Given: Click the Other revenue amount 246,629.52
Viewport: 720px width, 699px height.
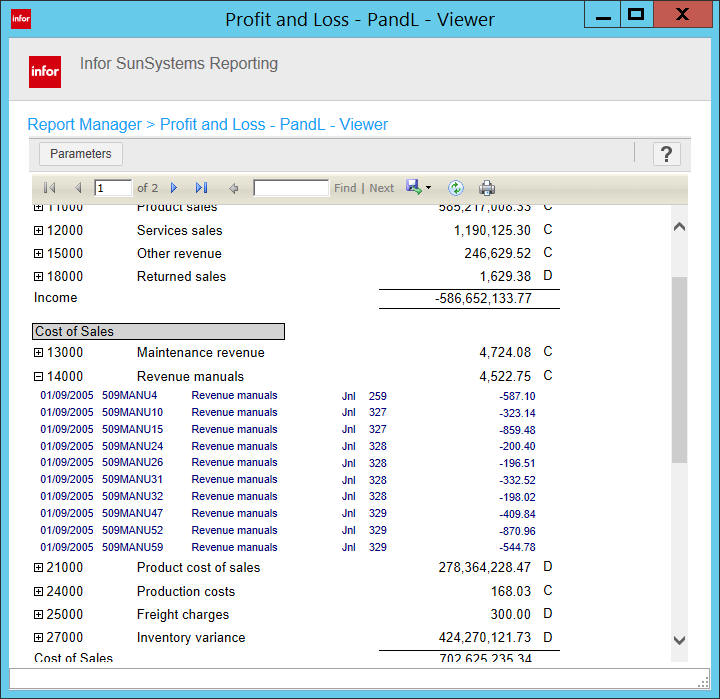Looking at the screenshot, I should (497, 254).
